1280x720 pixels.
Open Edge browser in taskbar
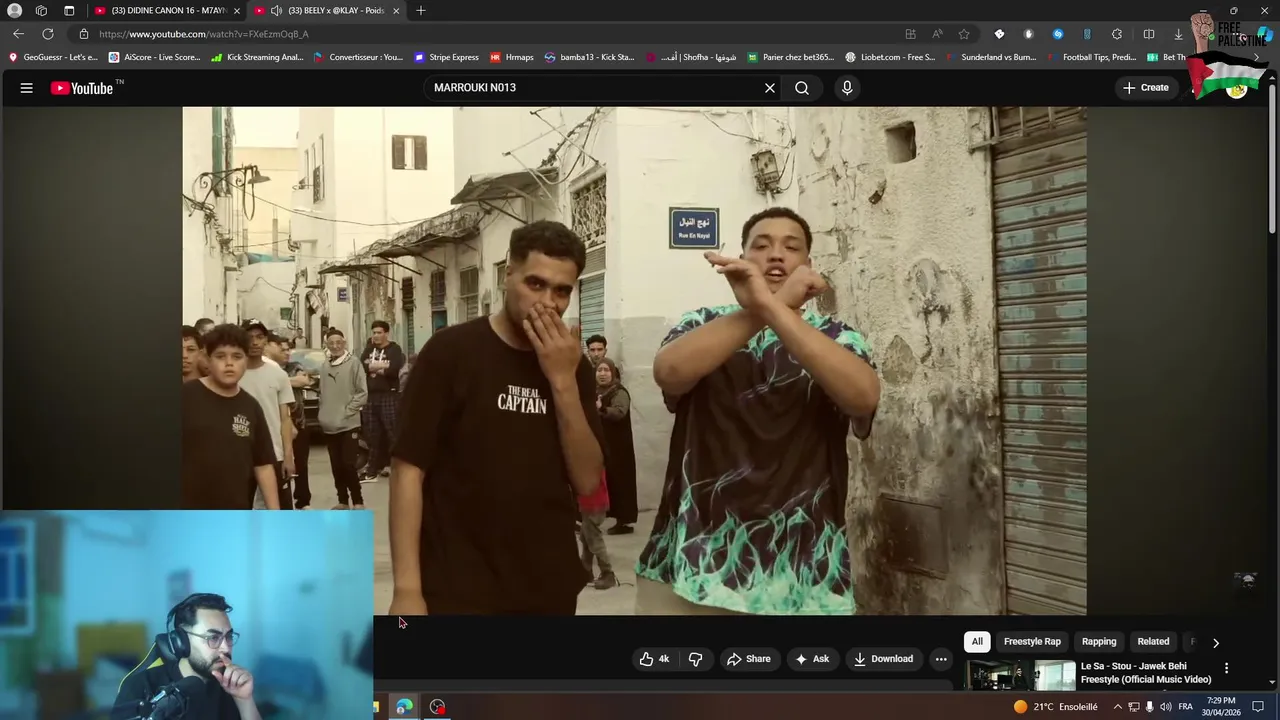404,707
